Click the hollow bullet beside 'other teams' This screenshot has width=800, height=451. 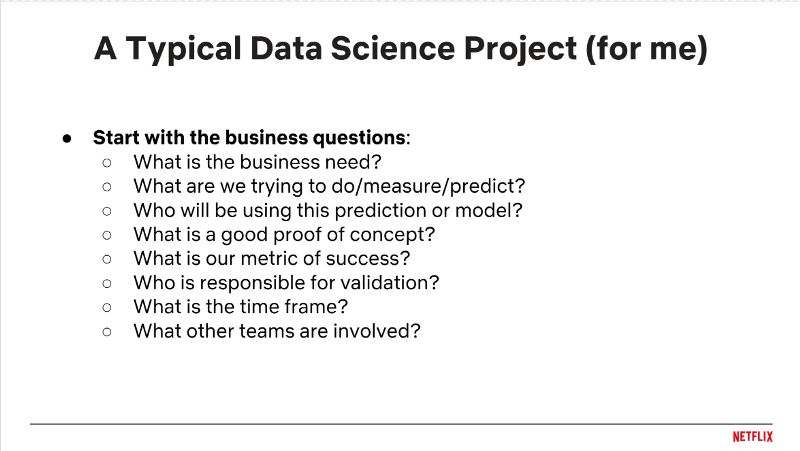107,330
